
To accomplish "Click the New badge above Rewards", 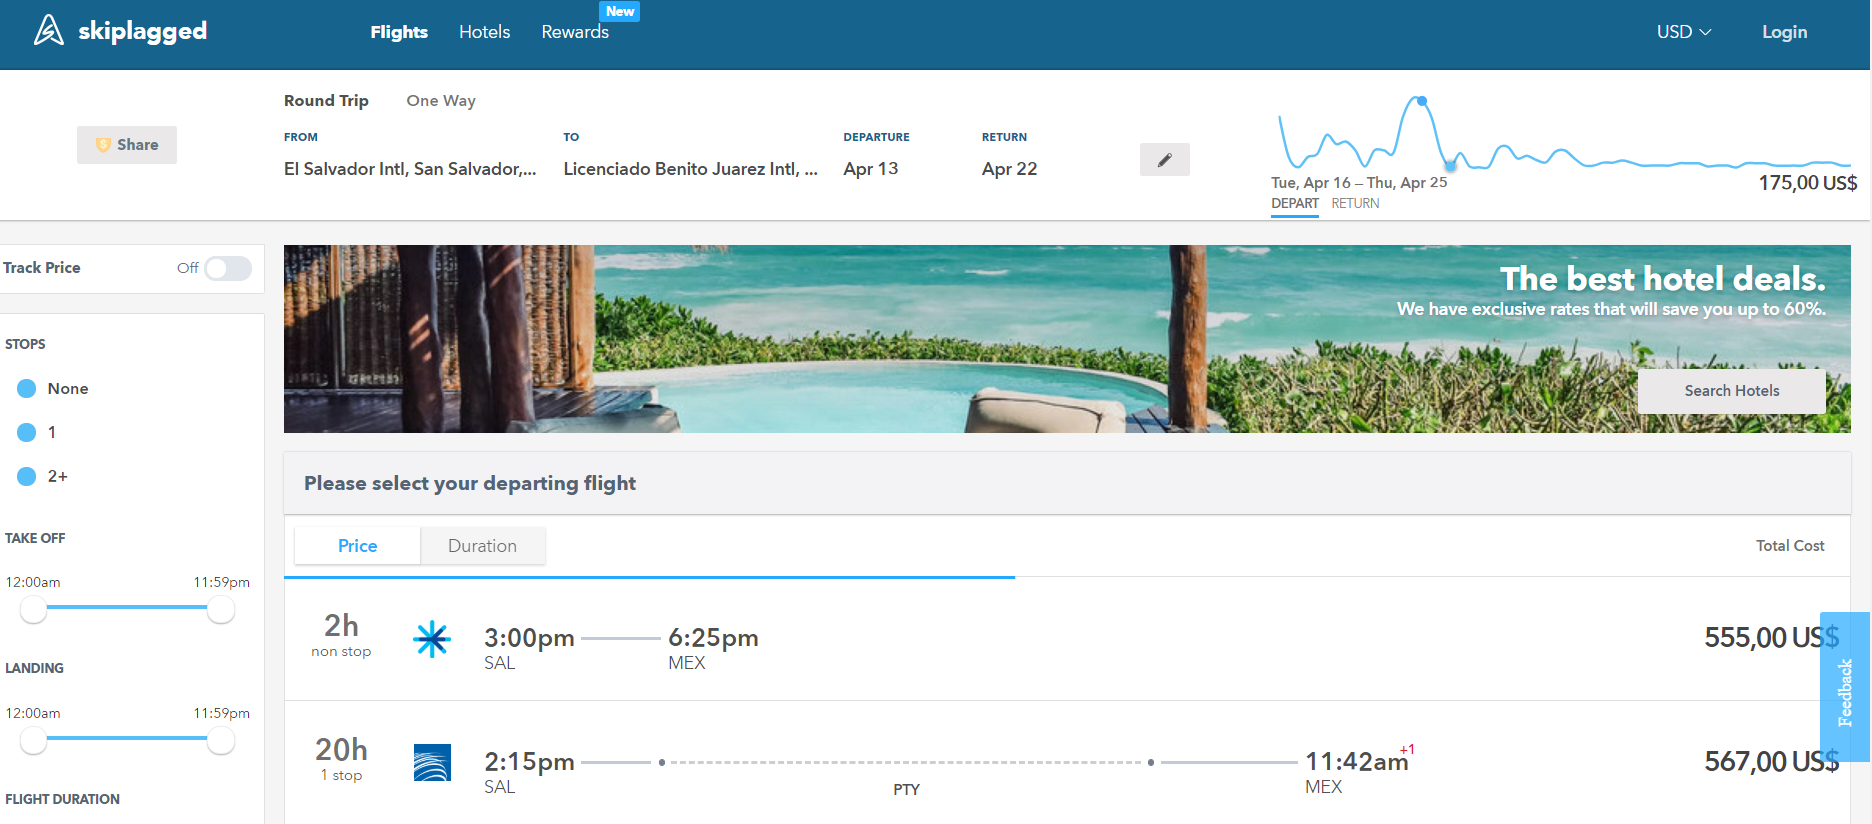I will [x=619, y=11].
